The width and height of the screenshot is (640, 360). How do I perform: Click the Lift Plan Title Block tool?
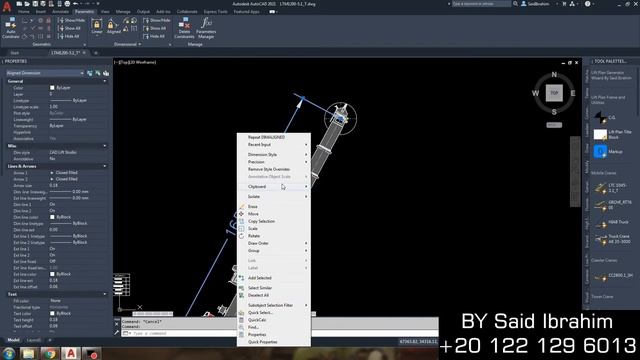coord(600,134)
